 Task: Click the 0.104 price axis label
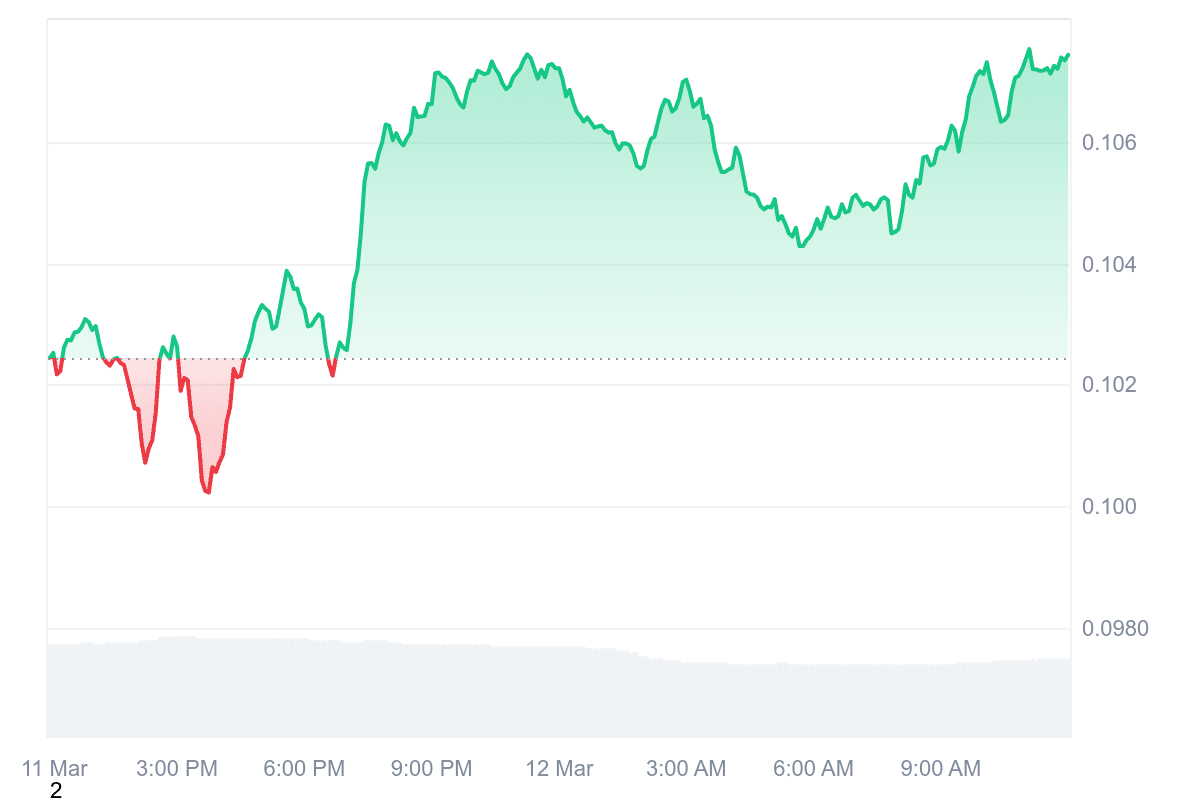pyautogui.click(x=1110, y=265)
